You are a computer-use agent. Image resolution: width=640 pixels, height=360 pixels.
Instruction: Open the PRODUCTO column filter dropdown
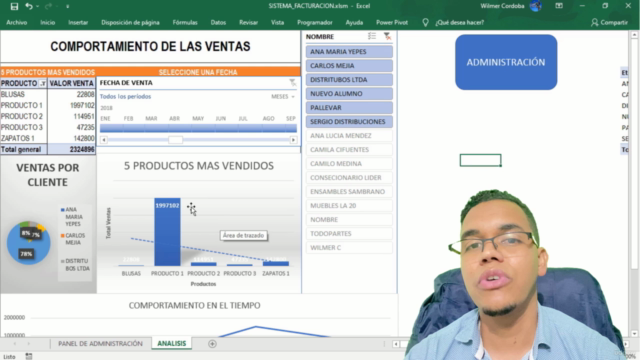pyautogui.click(x=42, y=83)
